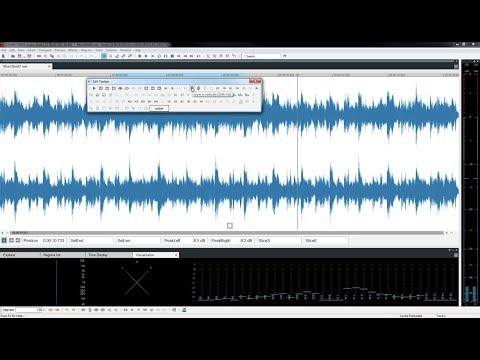Click the green icon at end of bottom toolbar
Viewport: 480px width, 360px height.
[x=184, y=310]
